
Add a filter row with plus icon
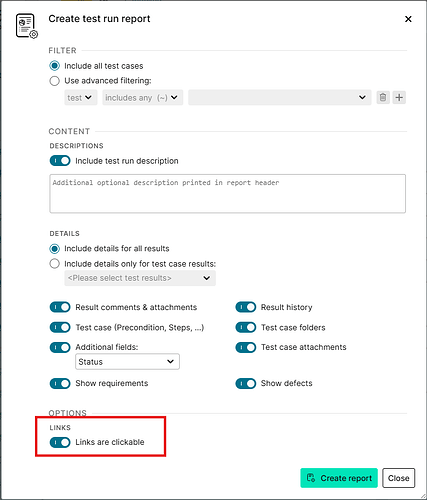click(x=399, y=98)
